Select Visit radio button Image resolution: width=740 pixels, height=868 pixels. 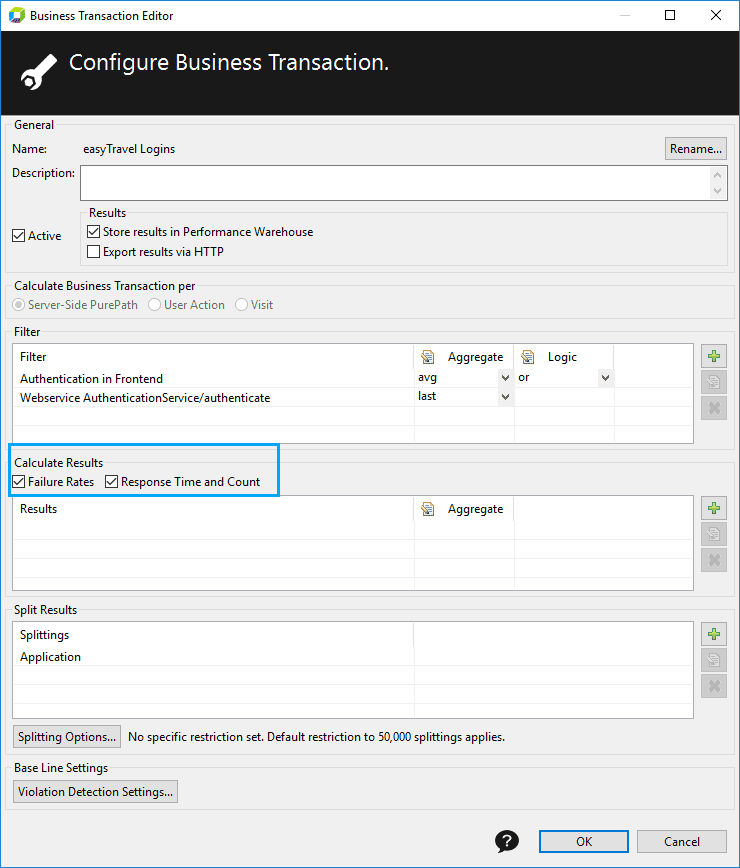(241, 304)
